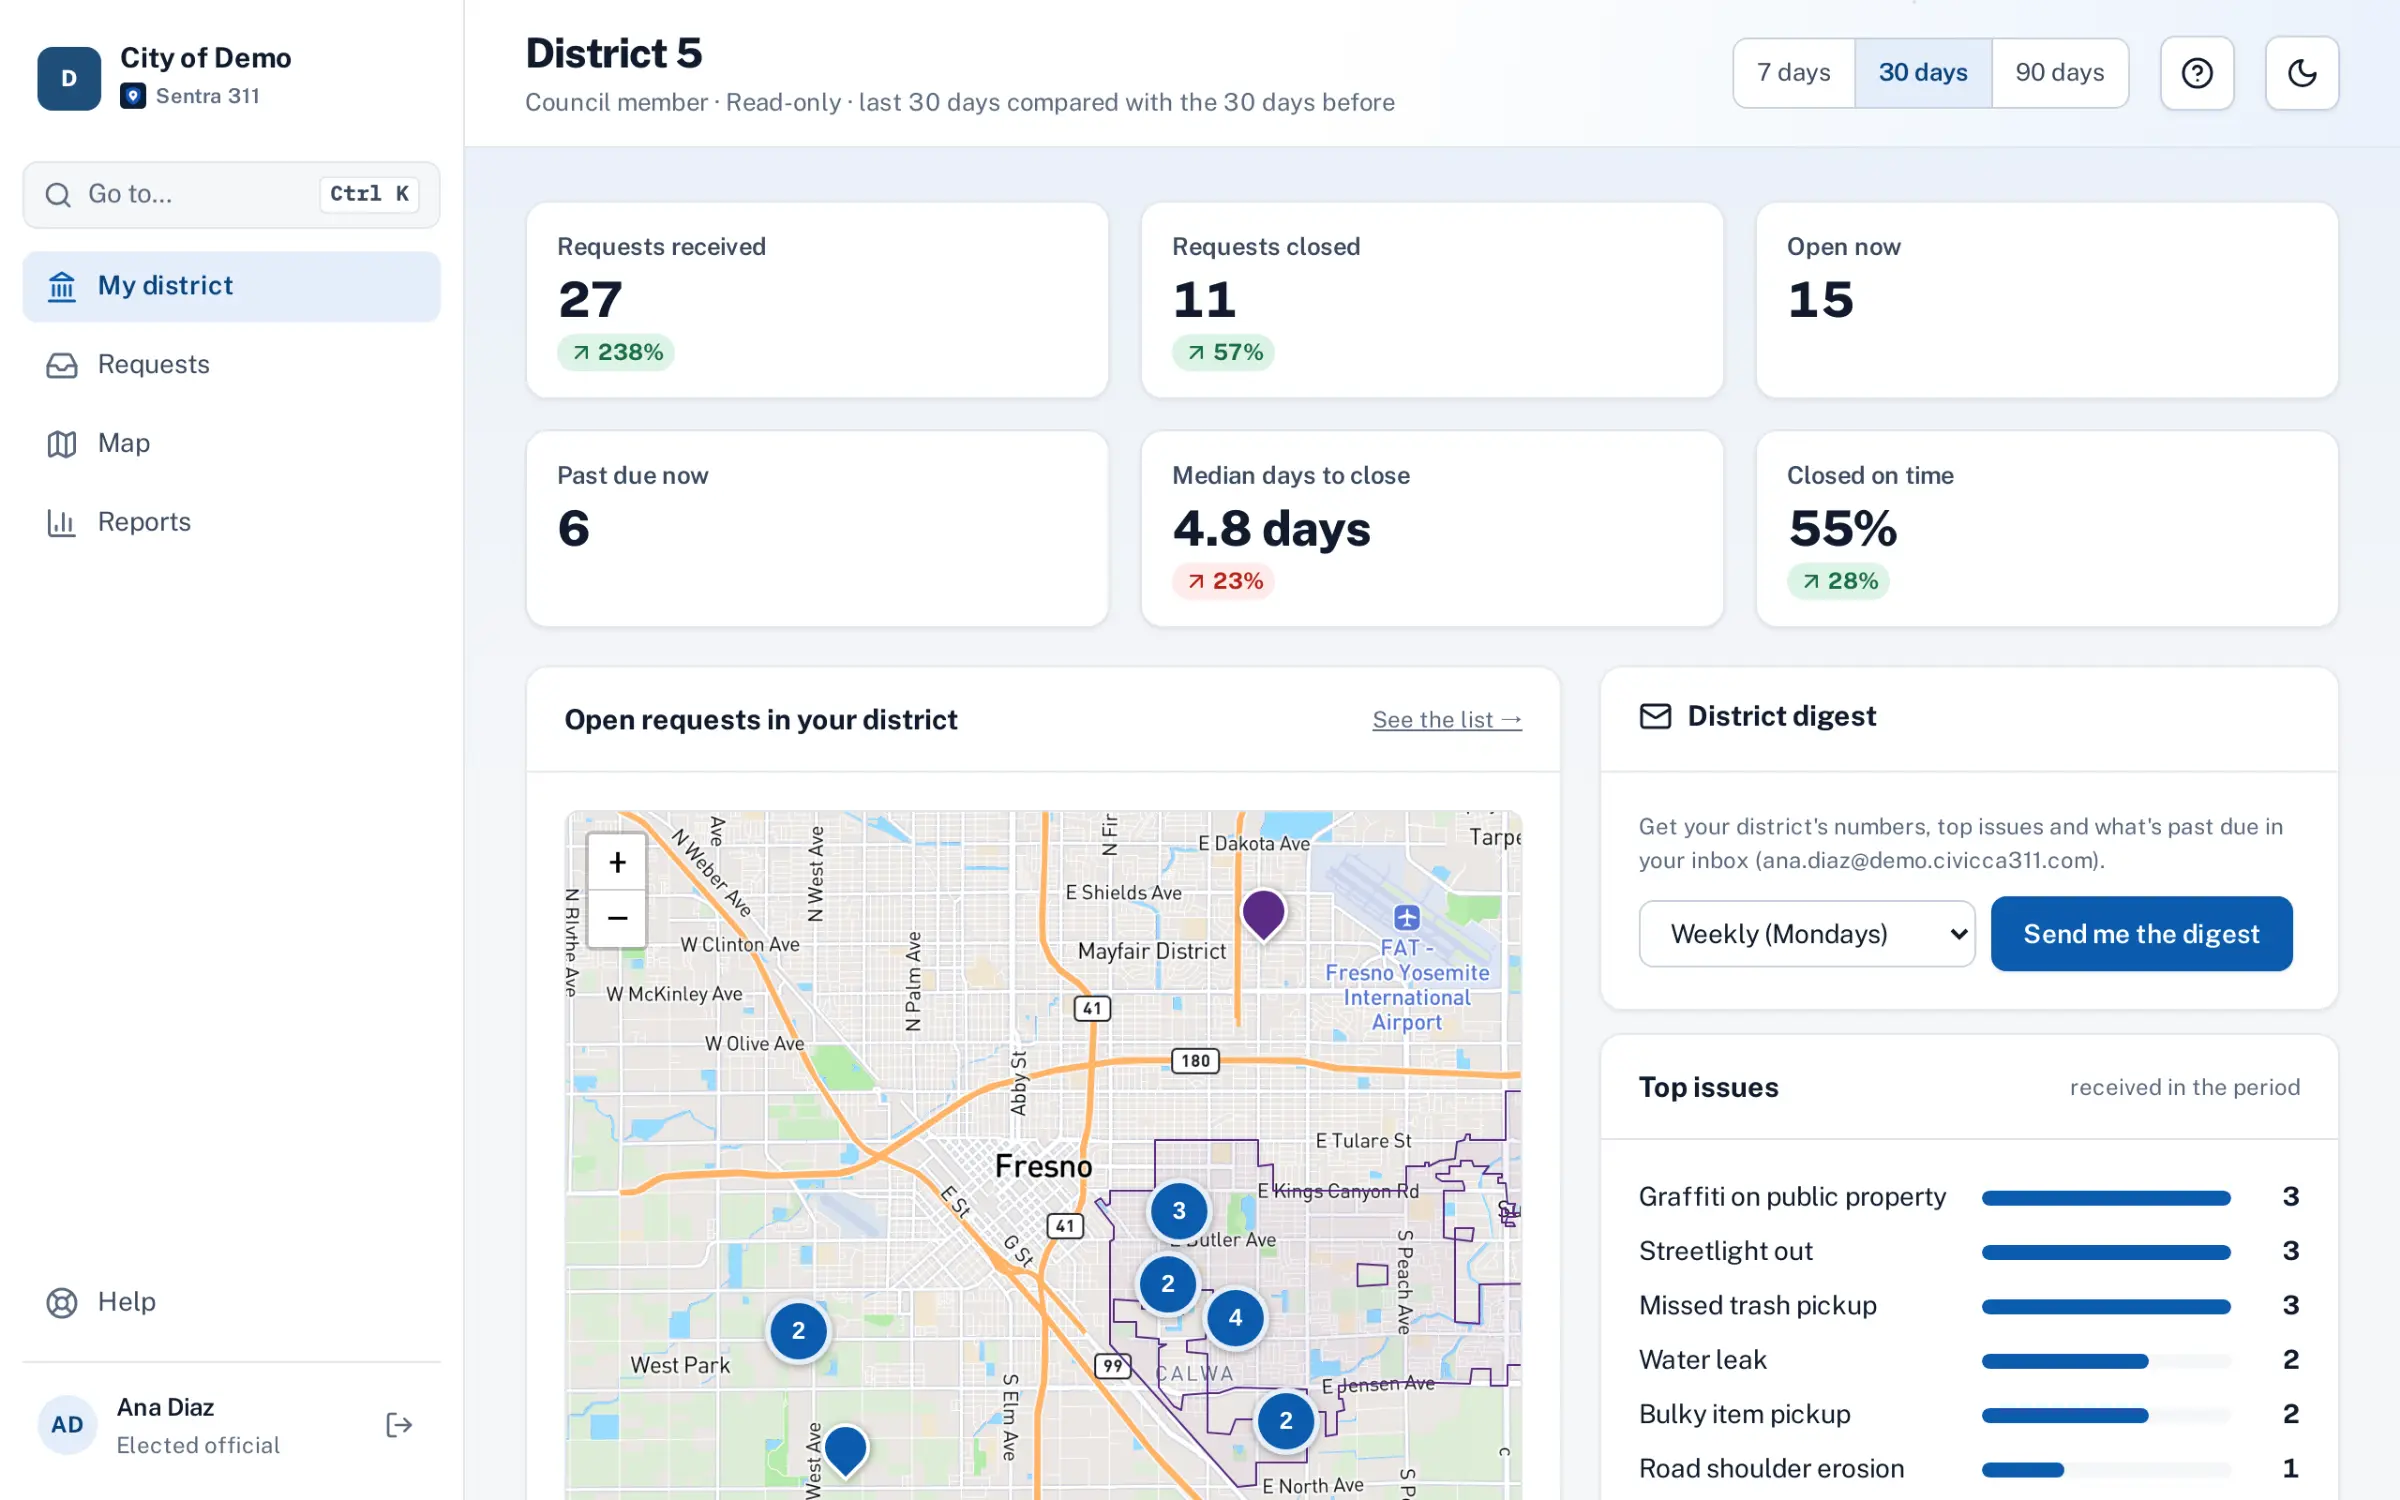
Task: Click the Top issues heading
Action: (1709, 1087)
